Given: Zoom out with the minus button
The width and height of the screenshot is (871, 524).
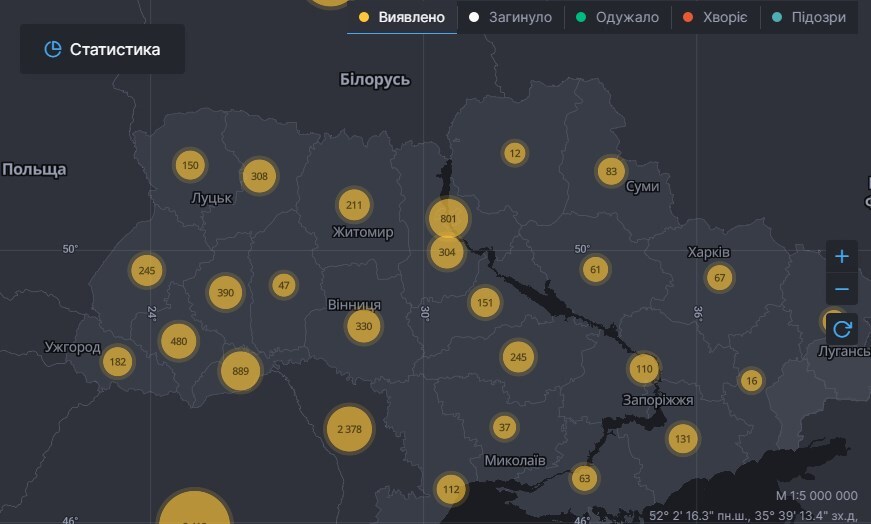Looking at the screenshot, I should [842, 290].
